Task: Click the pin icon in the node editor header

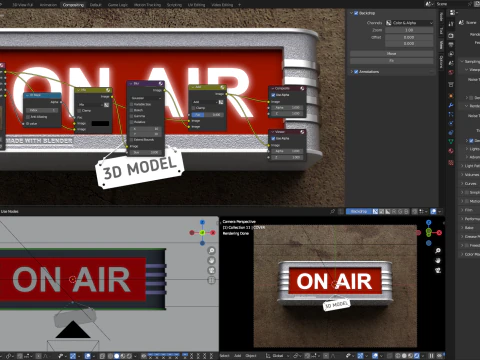Action: coord(332,211)
